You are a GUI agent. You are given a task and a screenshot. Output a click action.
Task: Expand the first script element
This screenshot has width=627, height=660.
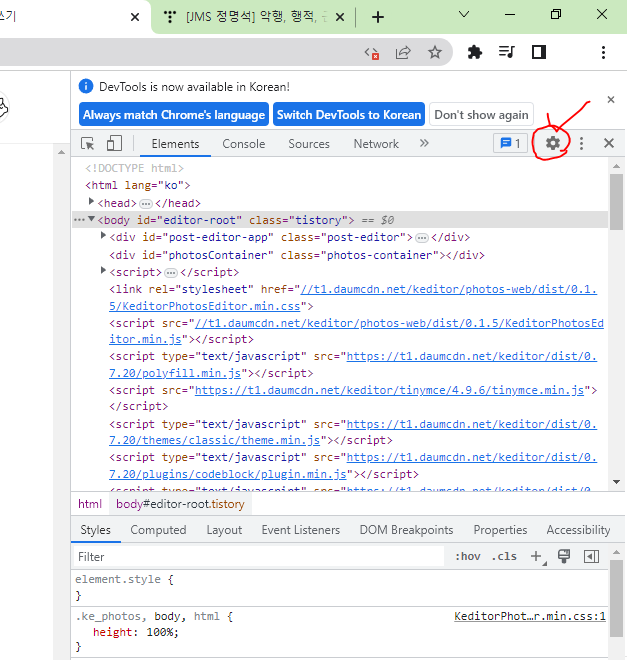103,270
